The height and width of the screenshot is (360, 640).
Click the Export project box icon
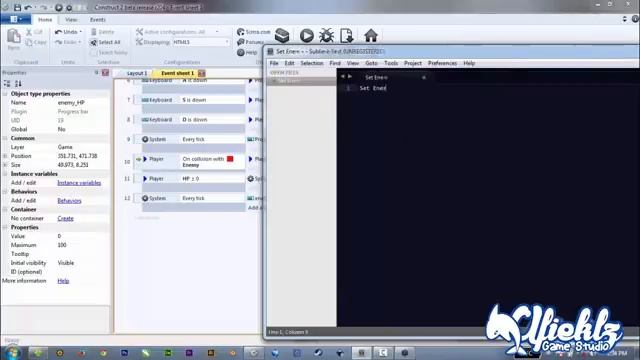(x=282, y=36)
